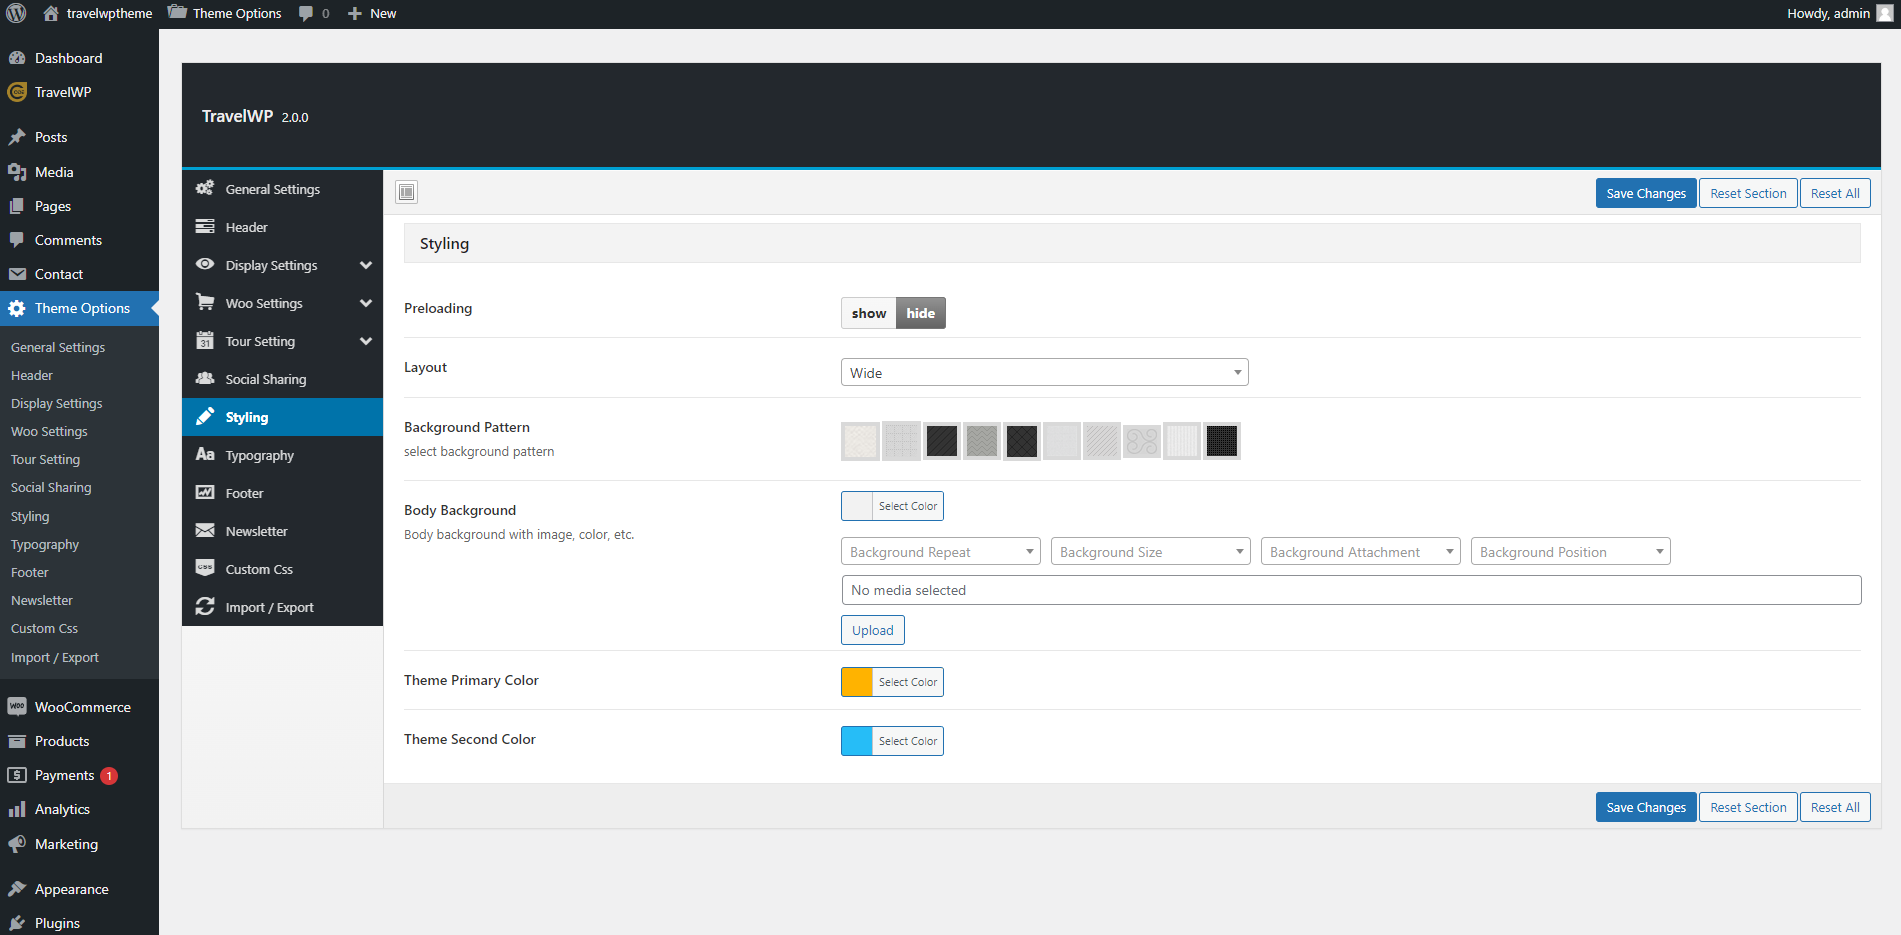Open Analytics in the sidebar
Viewport: 1901px width, 935px height.
point(79,809)
